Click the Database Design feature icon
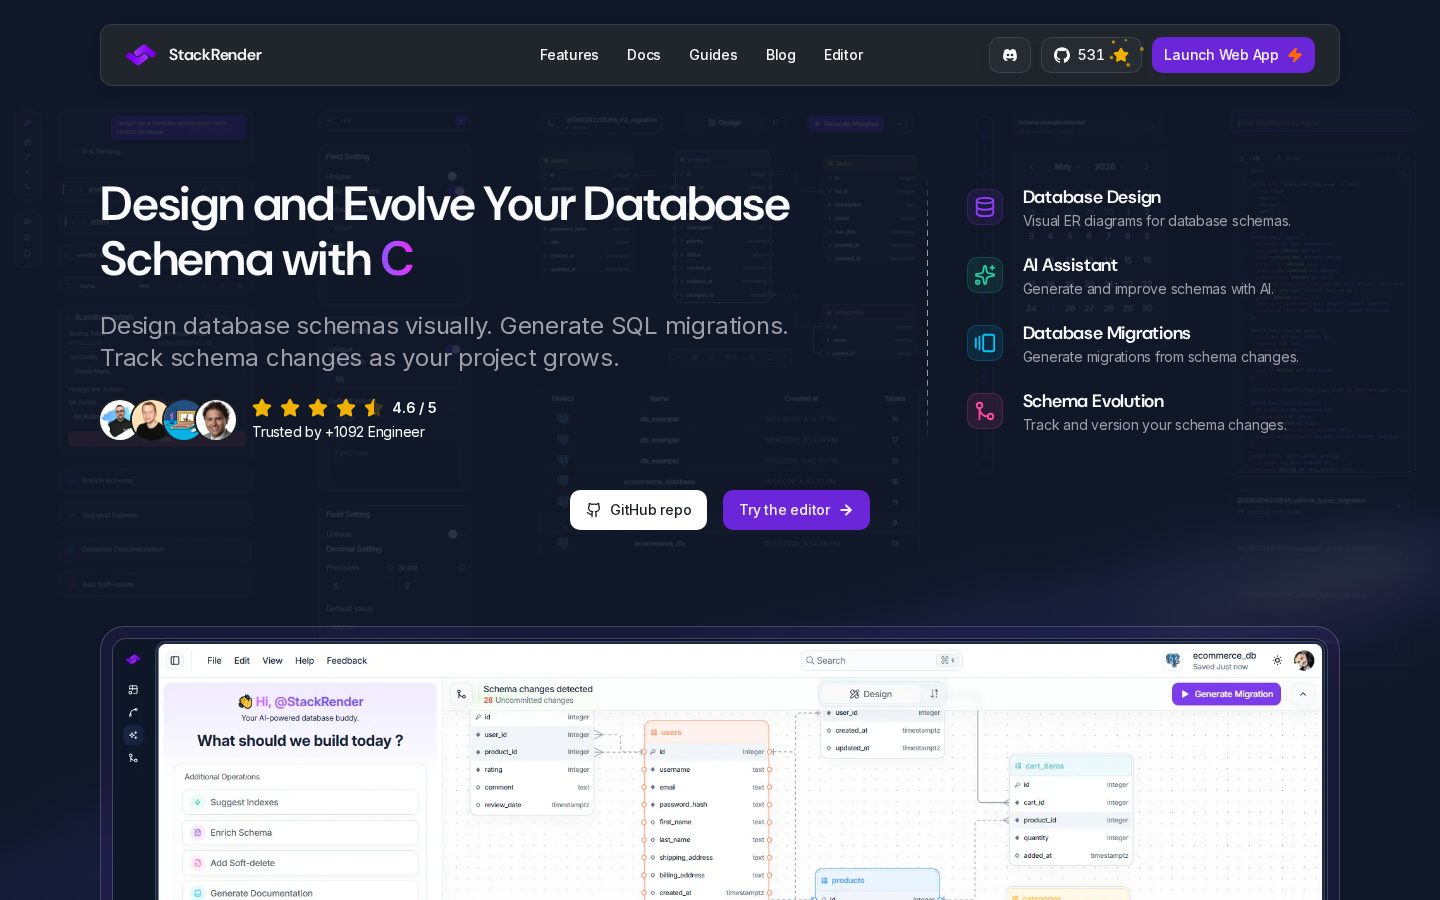This screenshot has width=1440, height=900. tap(985, 207)
